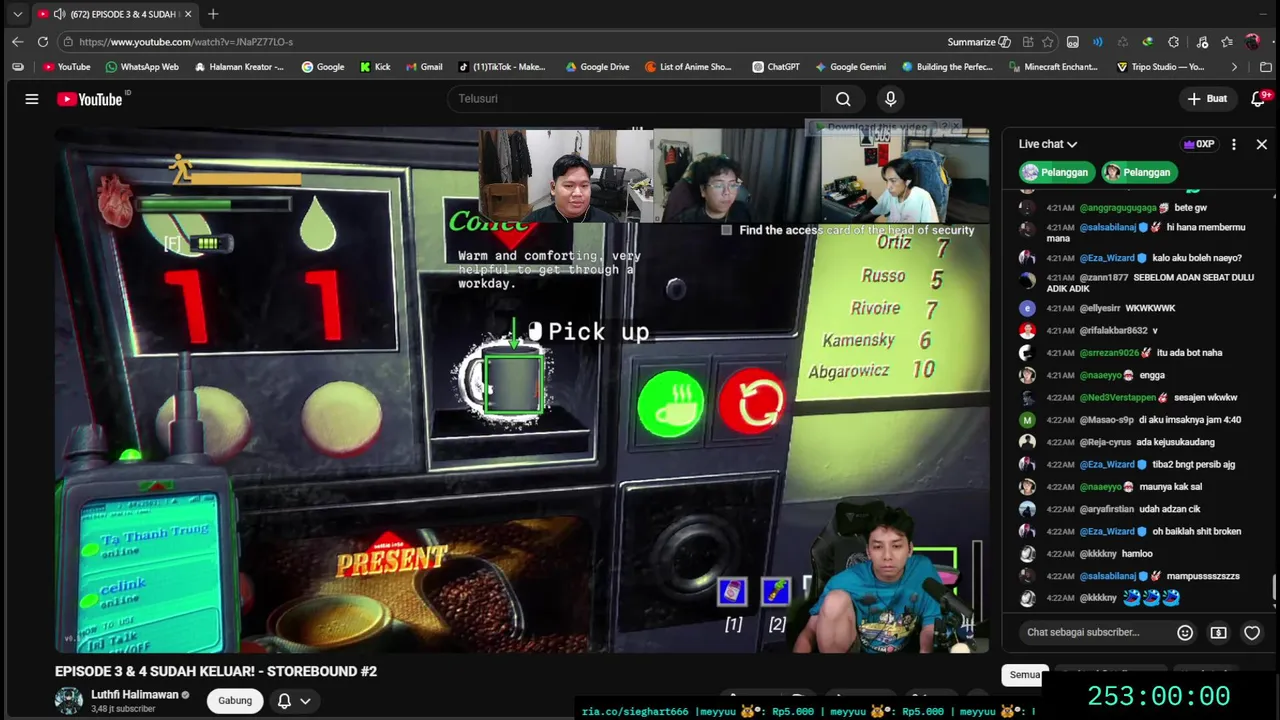Mute the tab via speaker icon
The width and height of the screenshot is (1280, 720).
pos(59,14)
